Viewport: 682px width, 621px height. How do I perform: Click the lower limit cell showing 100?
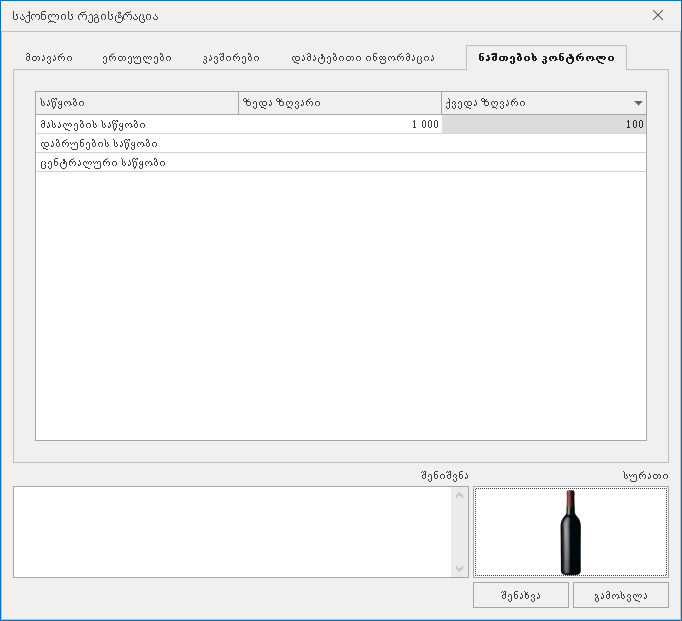(x=544, y=124)
